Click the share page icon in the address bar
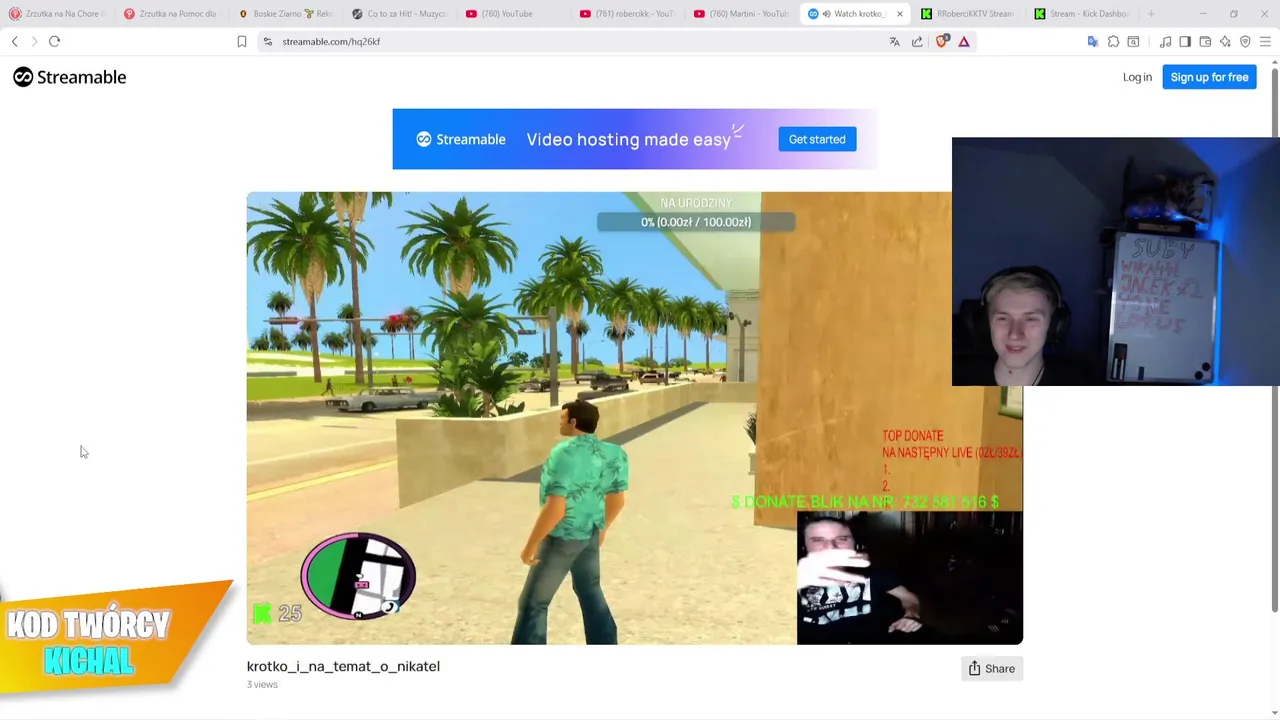 click(x=917, y=41)
